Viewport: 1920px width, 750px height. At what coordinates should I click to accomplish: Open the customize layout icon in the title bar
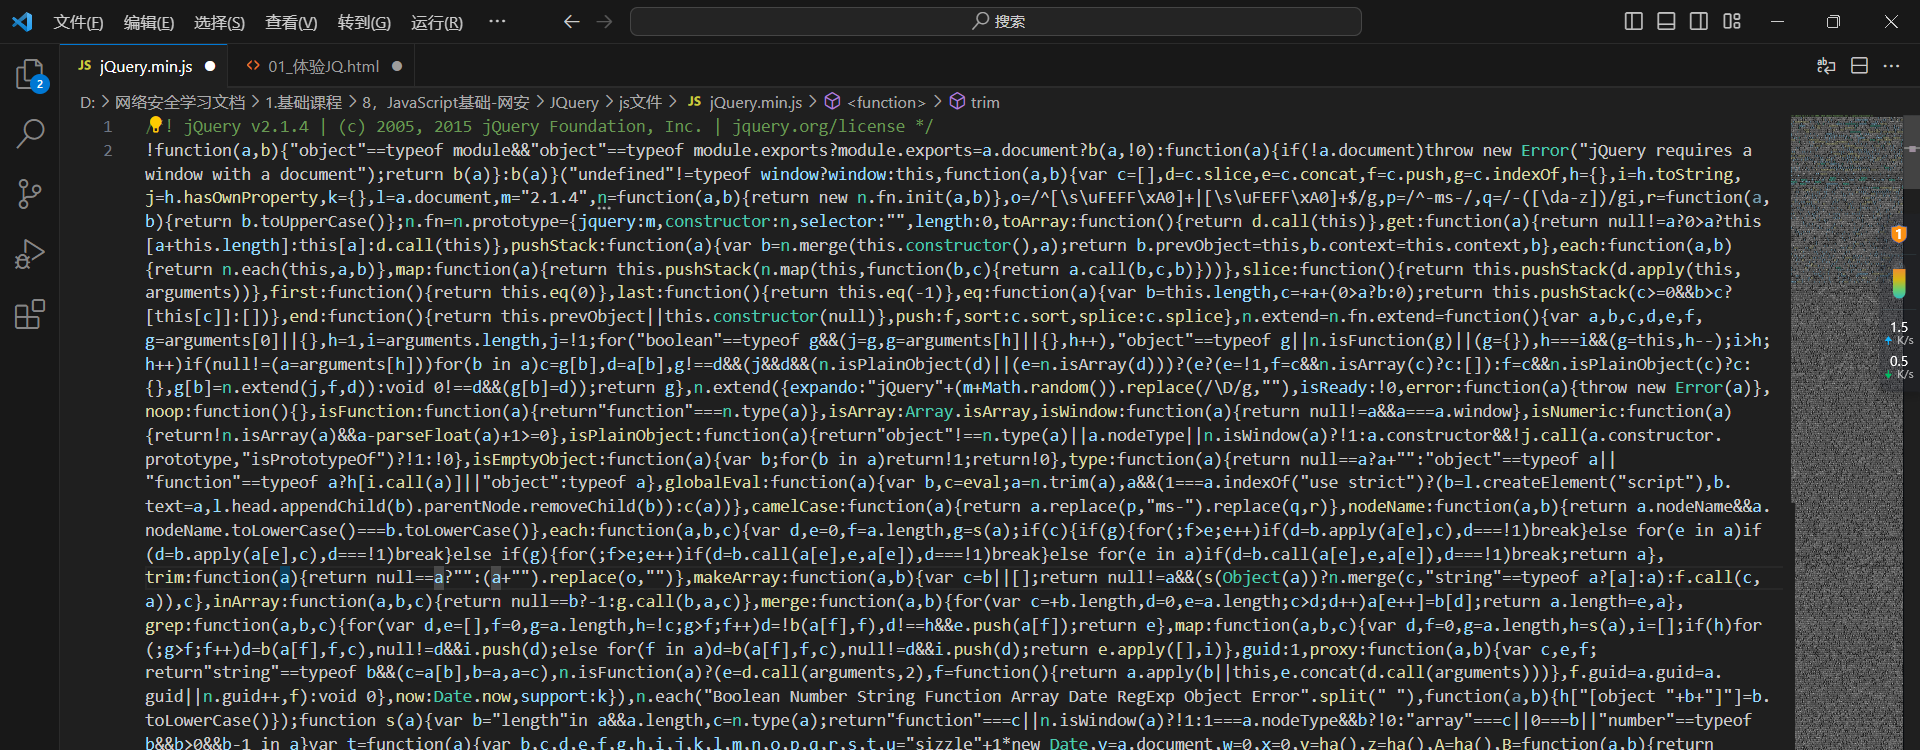click(1732, 21)
